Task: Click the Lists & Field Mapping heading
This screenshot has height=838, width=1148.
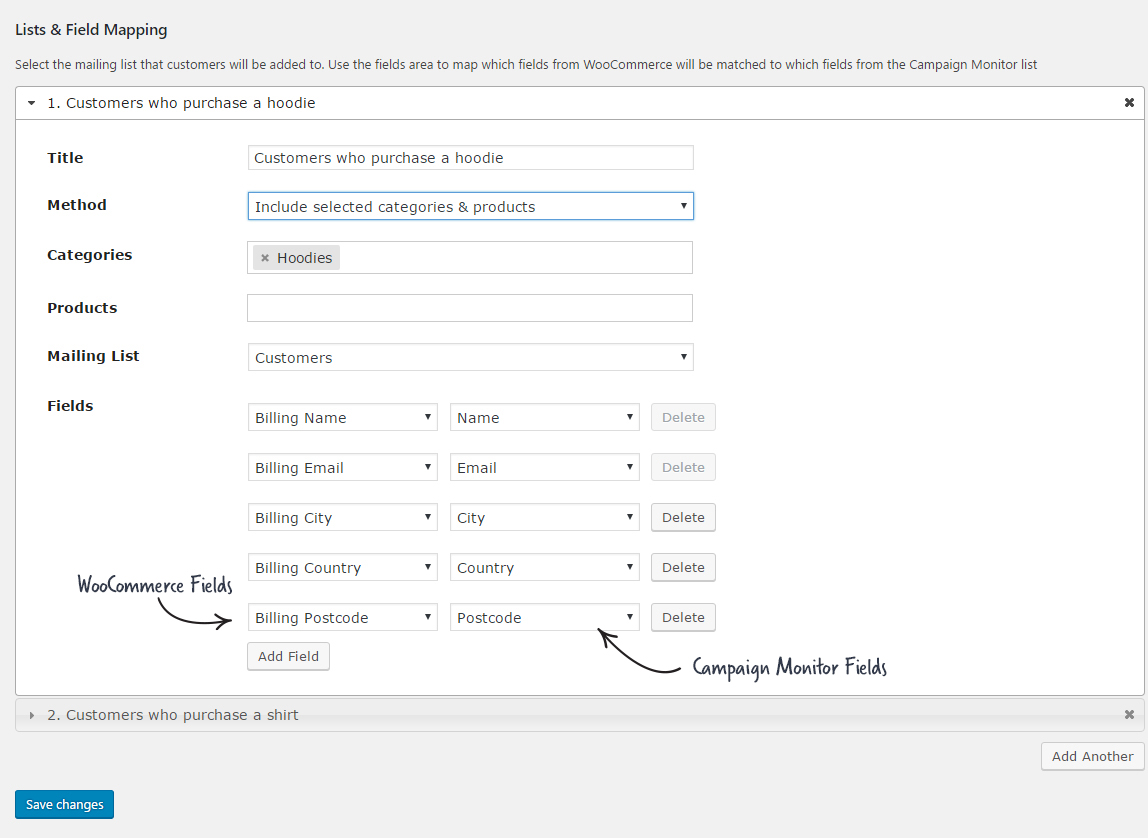Action: (x=92, y=30)
